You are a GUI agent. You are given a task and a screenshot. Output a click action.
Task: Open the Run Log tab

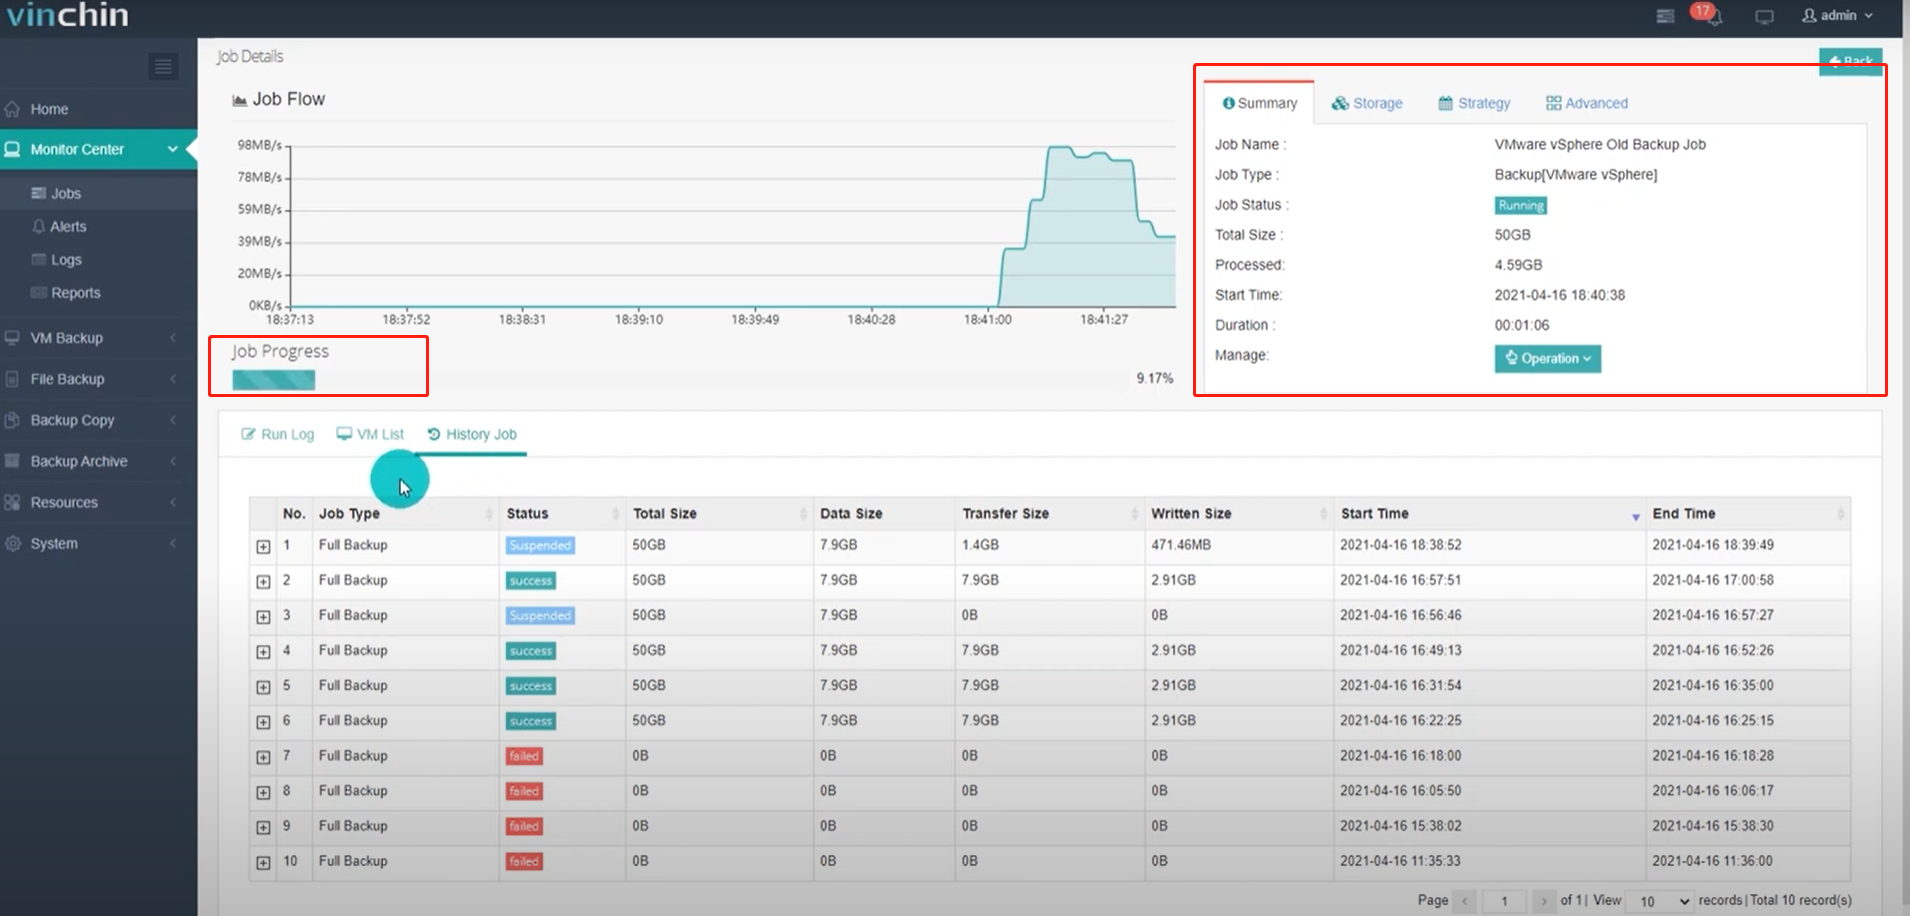(x=278, y=434)
